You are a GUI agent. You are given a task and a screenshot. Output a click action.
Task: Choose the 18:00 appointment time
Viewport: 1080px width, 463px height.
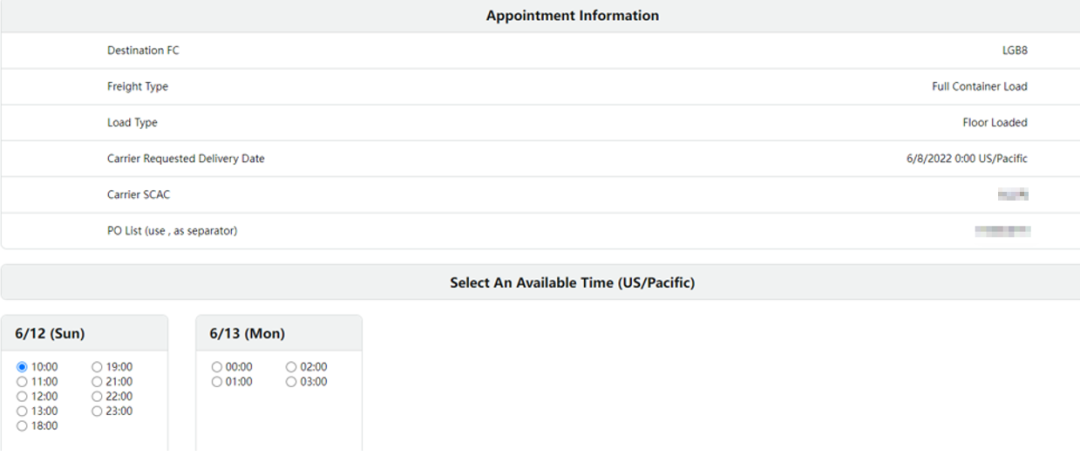click(22, 426)
